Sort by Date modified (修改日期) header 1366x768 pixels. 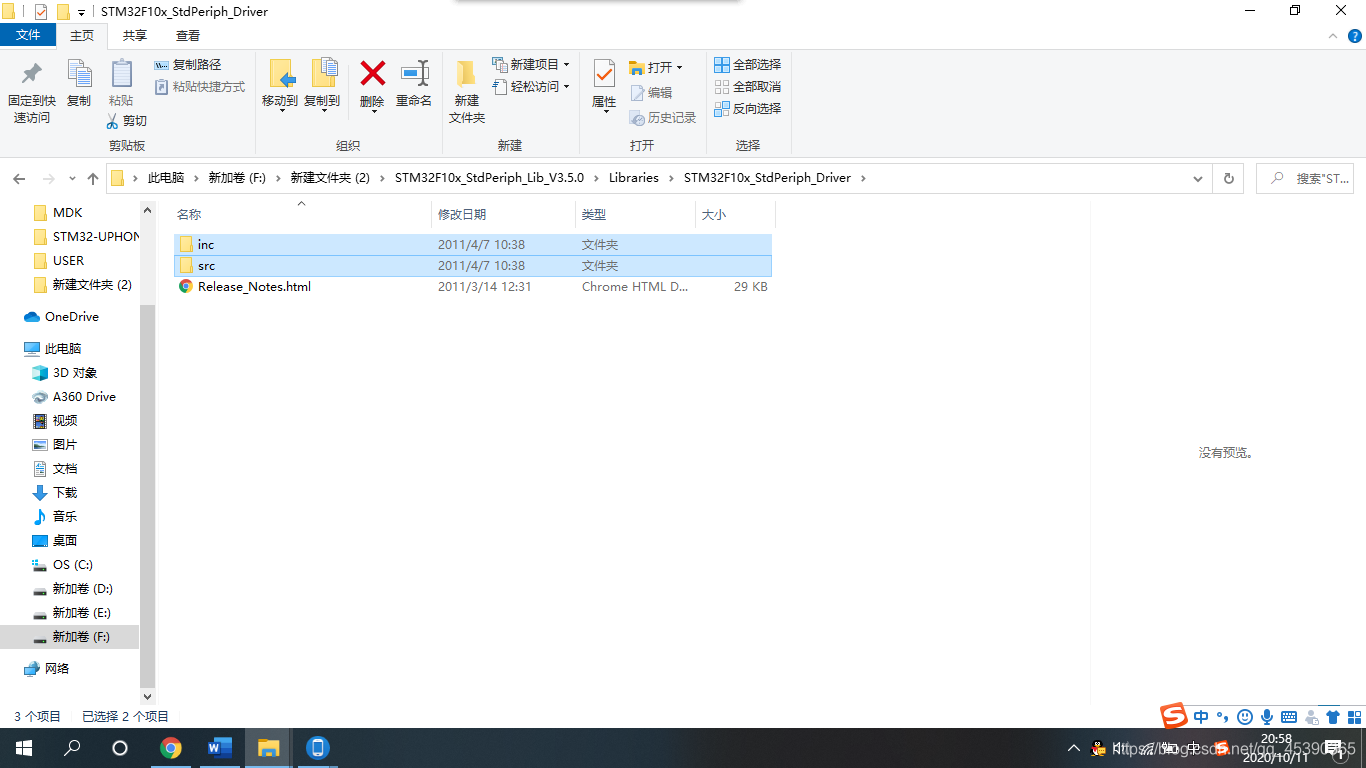(504, 214)
